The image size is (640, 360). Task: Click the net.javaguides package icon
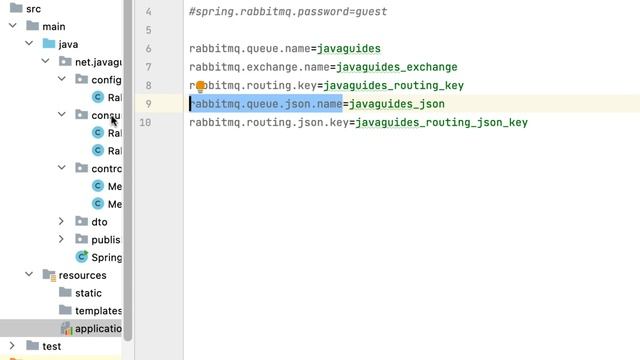click(65, 61)
